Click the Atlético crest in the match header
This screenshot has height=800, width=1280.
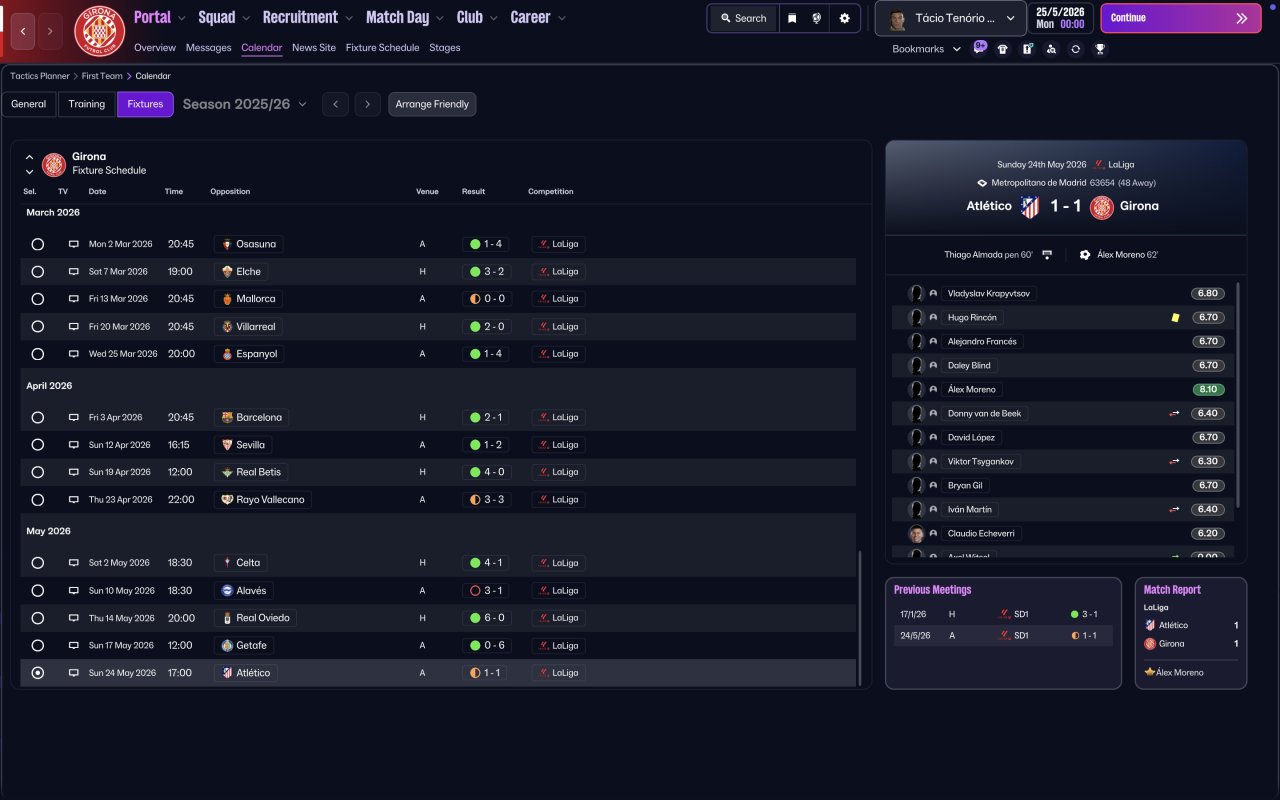[1030, 207]
